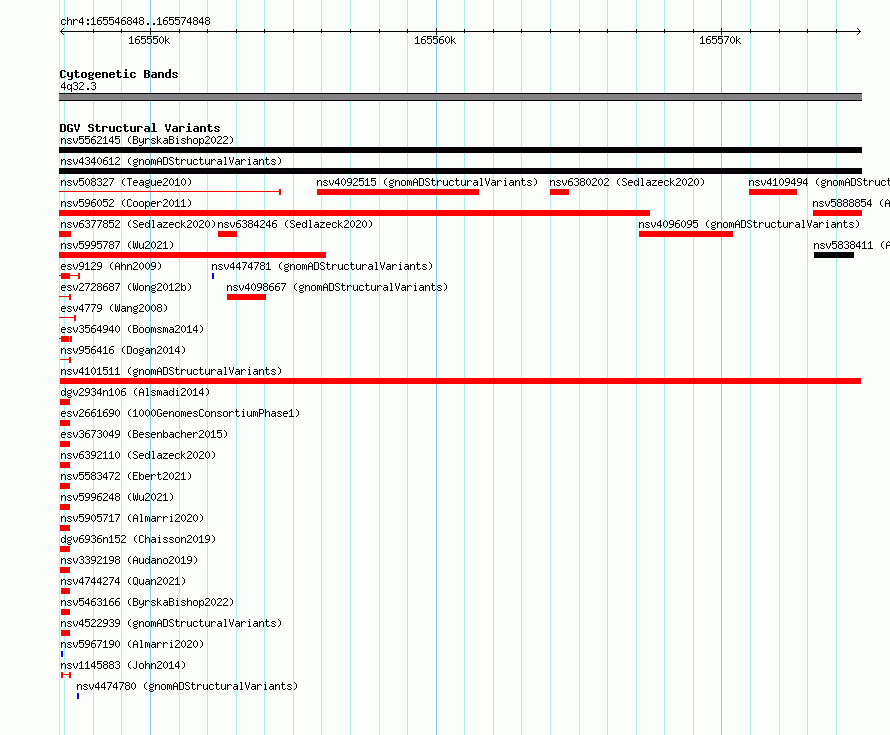Viewport: 890px width, 735px height.
Task: Click the chr4:165546848..165574848 coordinate label
Action: click(x=135, y=21)
